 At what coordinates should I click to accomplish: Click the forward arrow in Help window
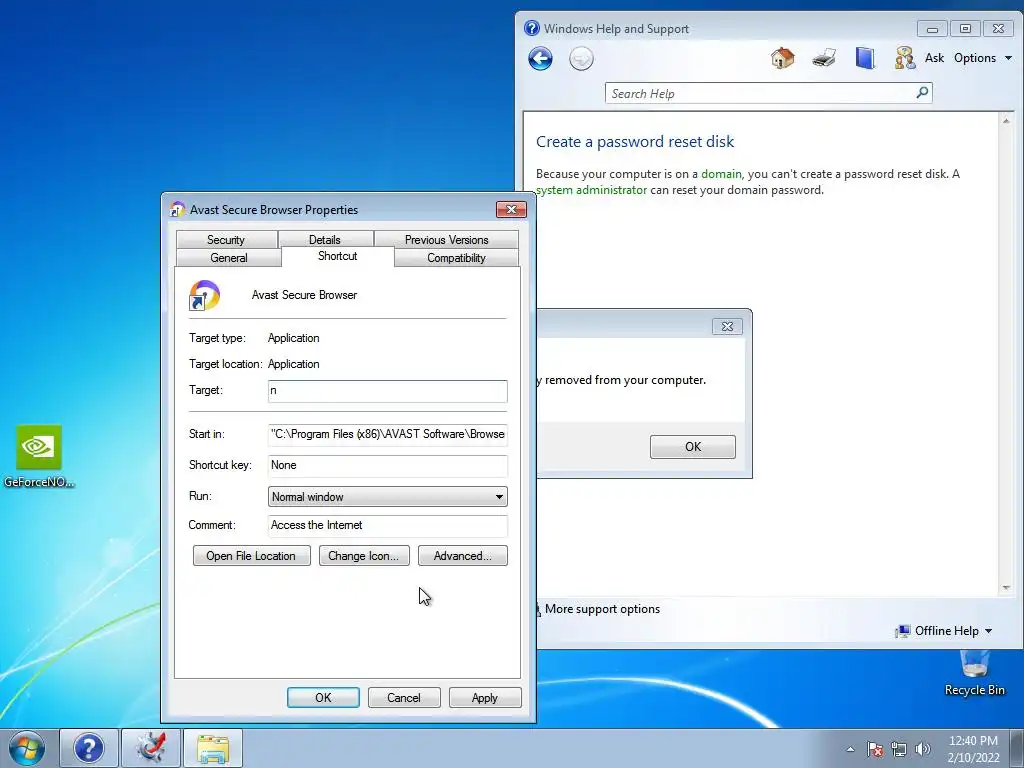coord(581,59)
